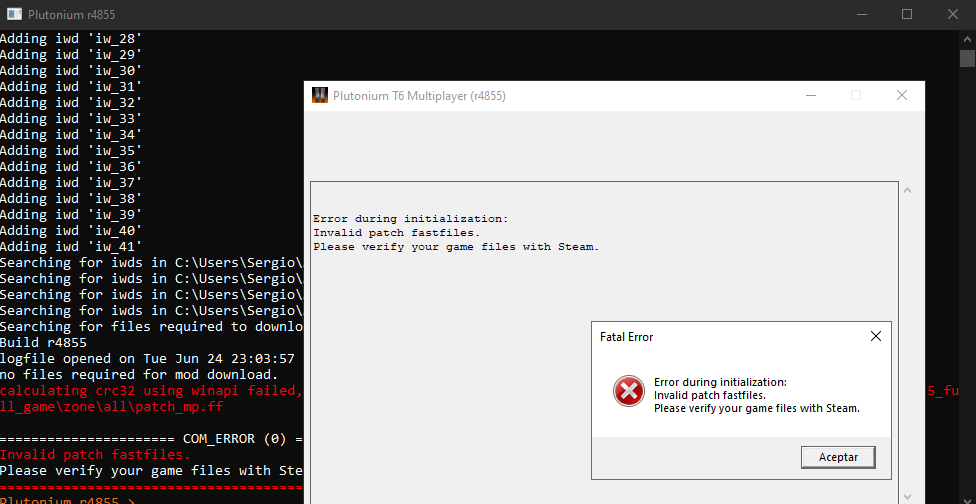Screen dimensions: 976x504
Task: Click the Plutonium r4855 console window icon
Action: click(14, 14)
